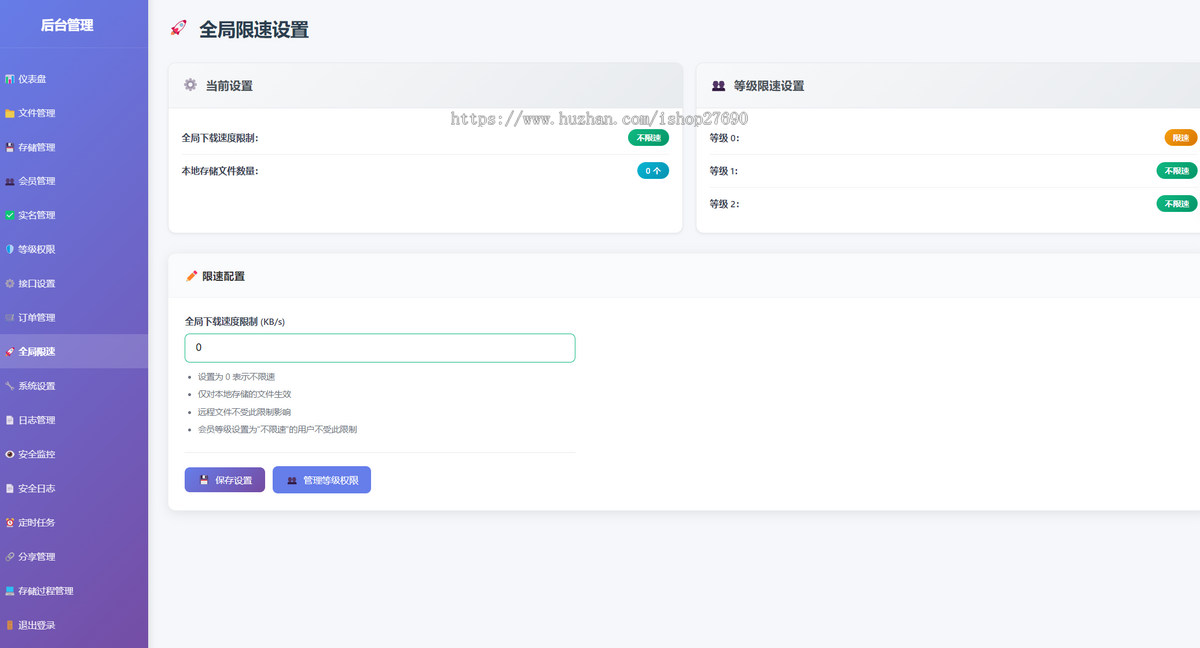The width and height of the screenshot is (1200, 648).
Task: Click the pencil icon beside 限速配置
Action: 192,275
